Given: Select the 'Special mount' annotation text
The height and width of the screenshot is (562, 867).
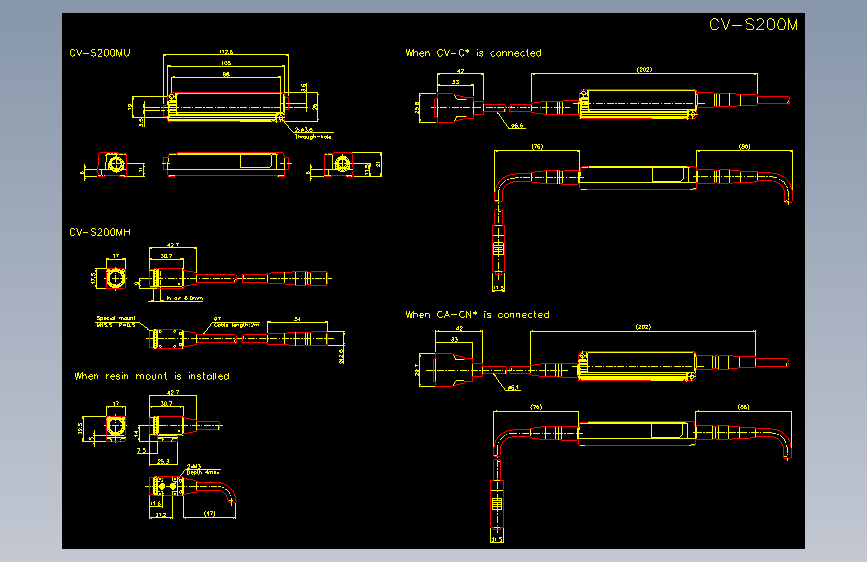Looking at the screenshot, I should pos(116,318).
